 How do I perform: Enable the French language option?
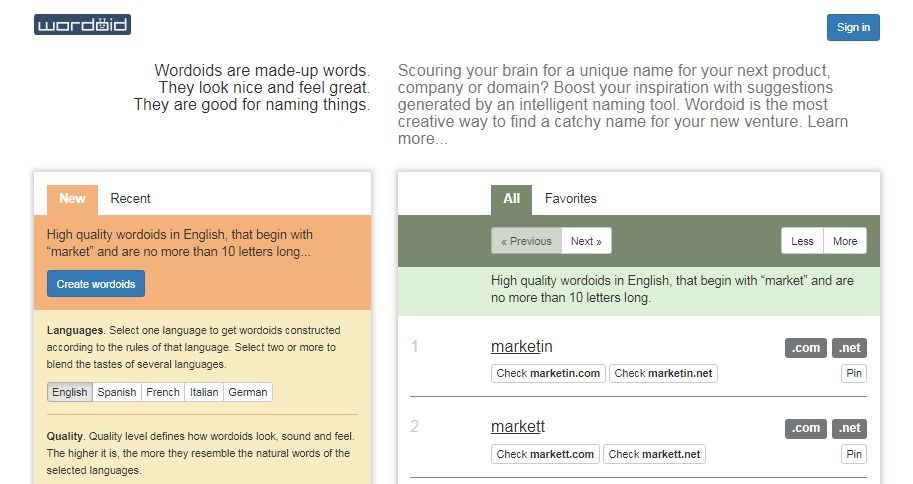pos(163,392)
